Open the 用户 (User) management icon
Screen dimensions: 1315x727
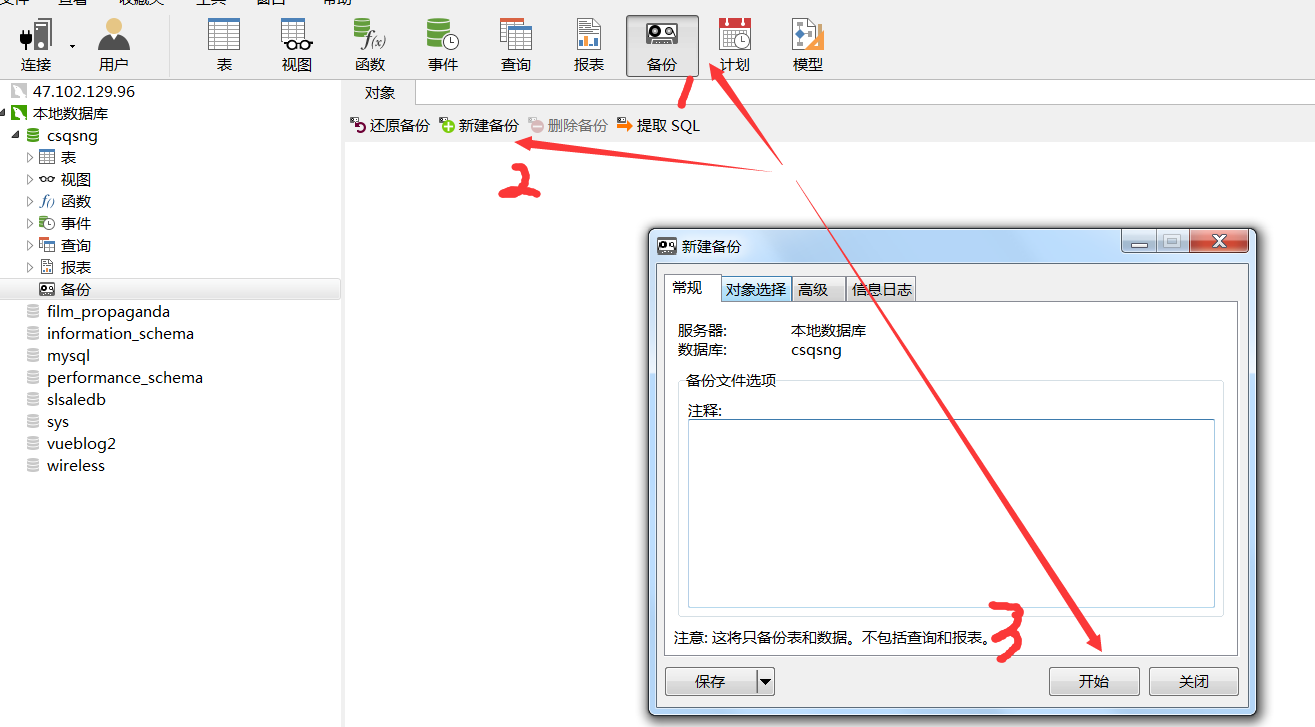click(114, 46)
